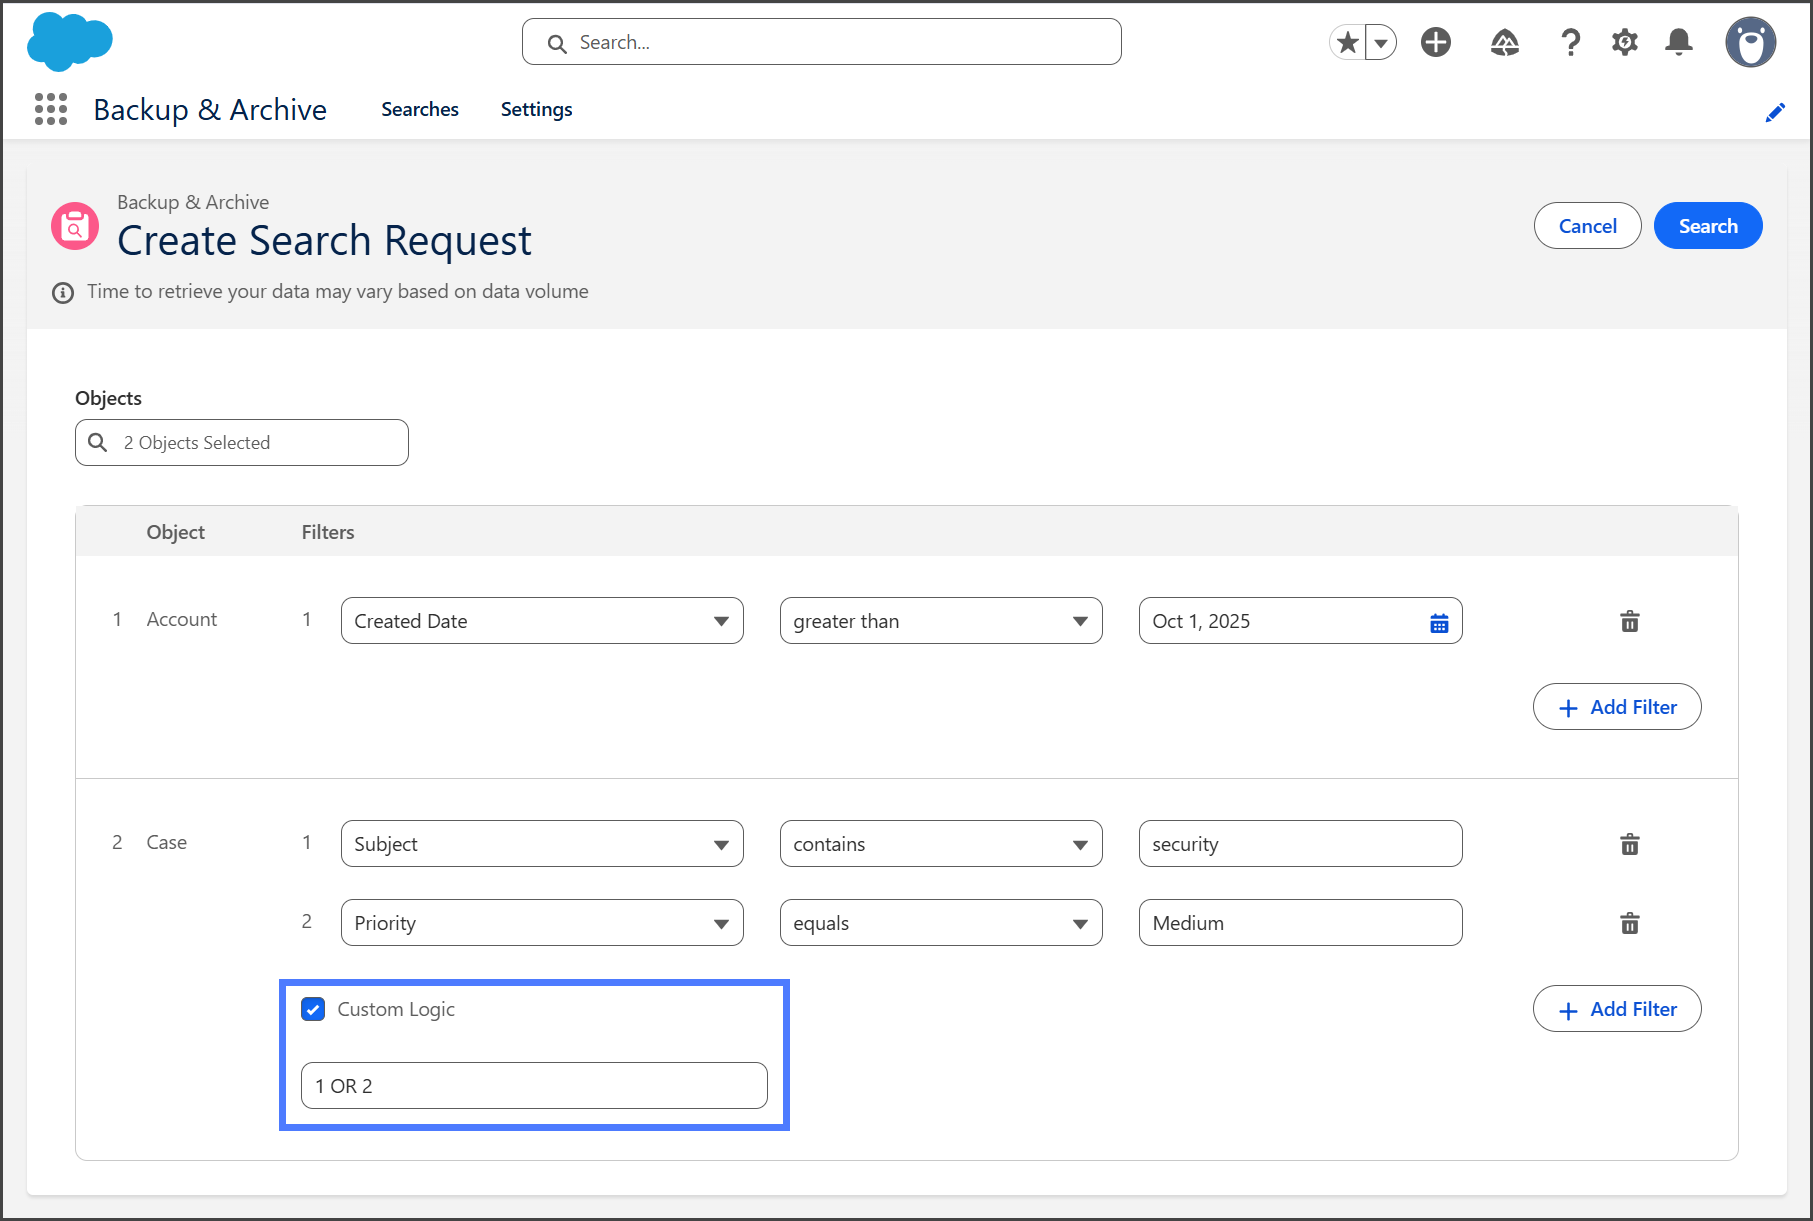Open the App Launcher grid icon
The width and height of the screenshot is (1813, 1221).
click(51, 109)
